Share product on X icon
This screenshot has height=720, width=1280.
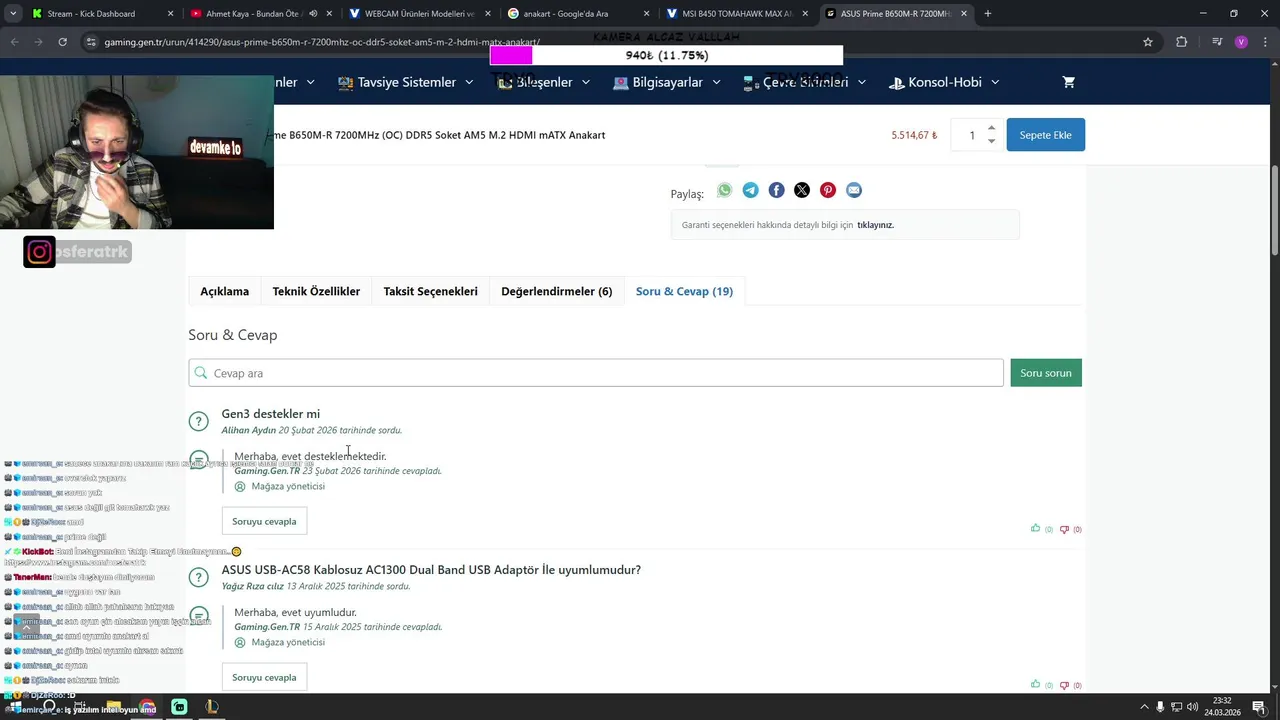(x=802, y=190)
